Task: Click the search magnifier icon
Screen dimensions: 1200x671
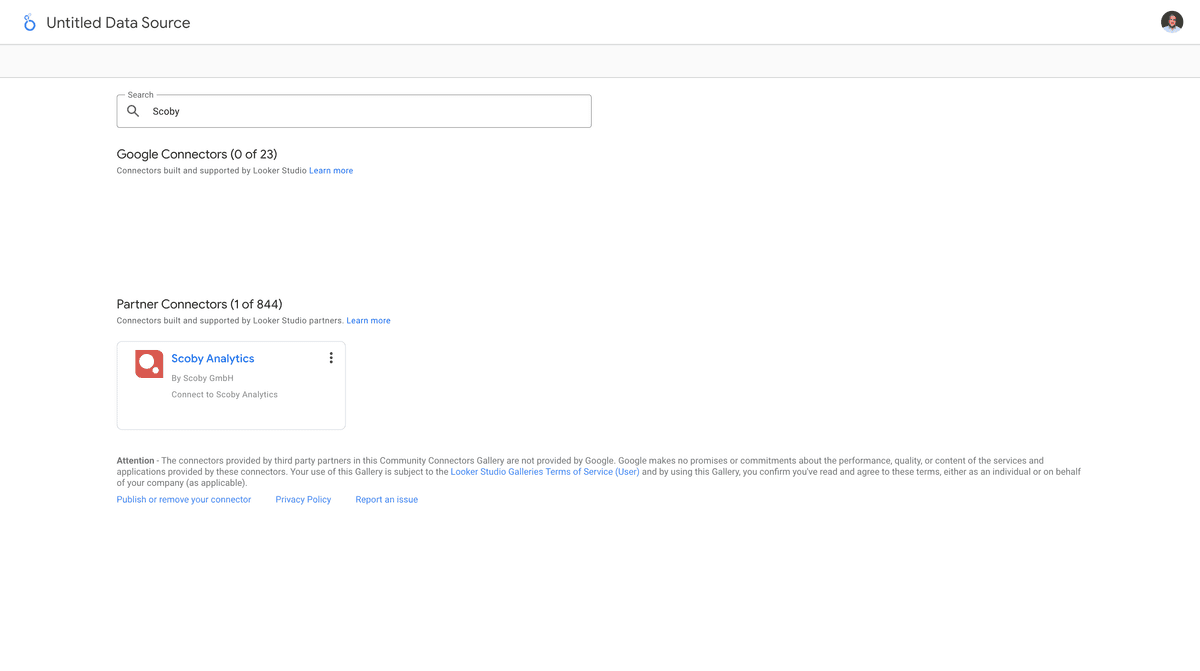Action: (133, 111)
